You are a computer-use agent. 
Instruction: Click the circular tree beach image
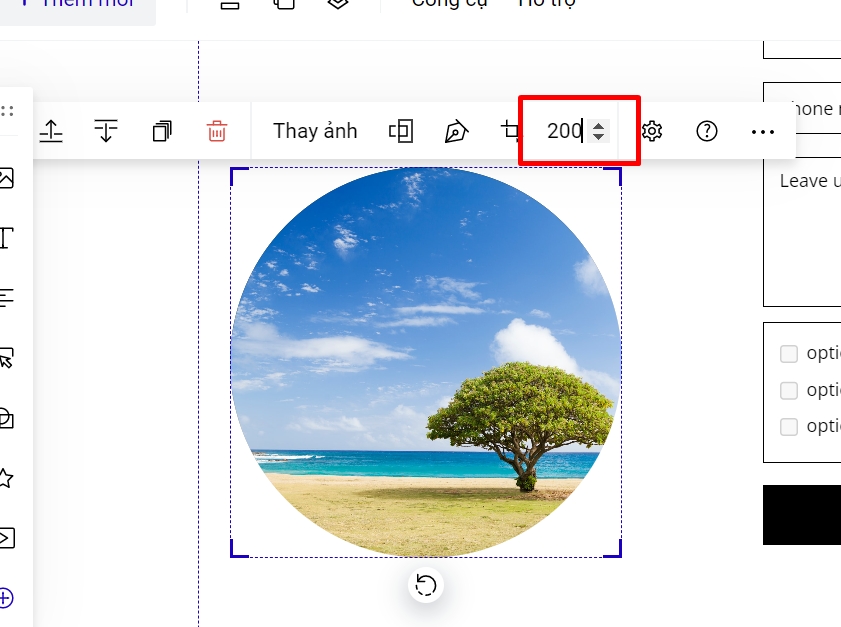click(426, 362)
